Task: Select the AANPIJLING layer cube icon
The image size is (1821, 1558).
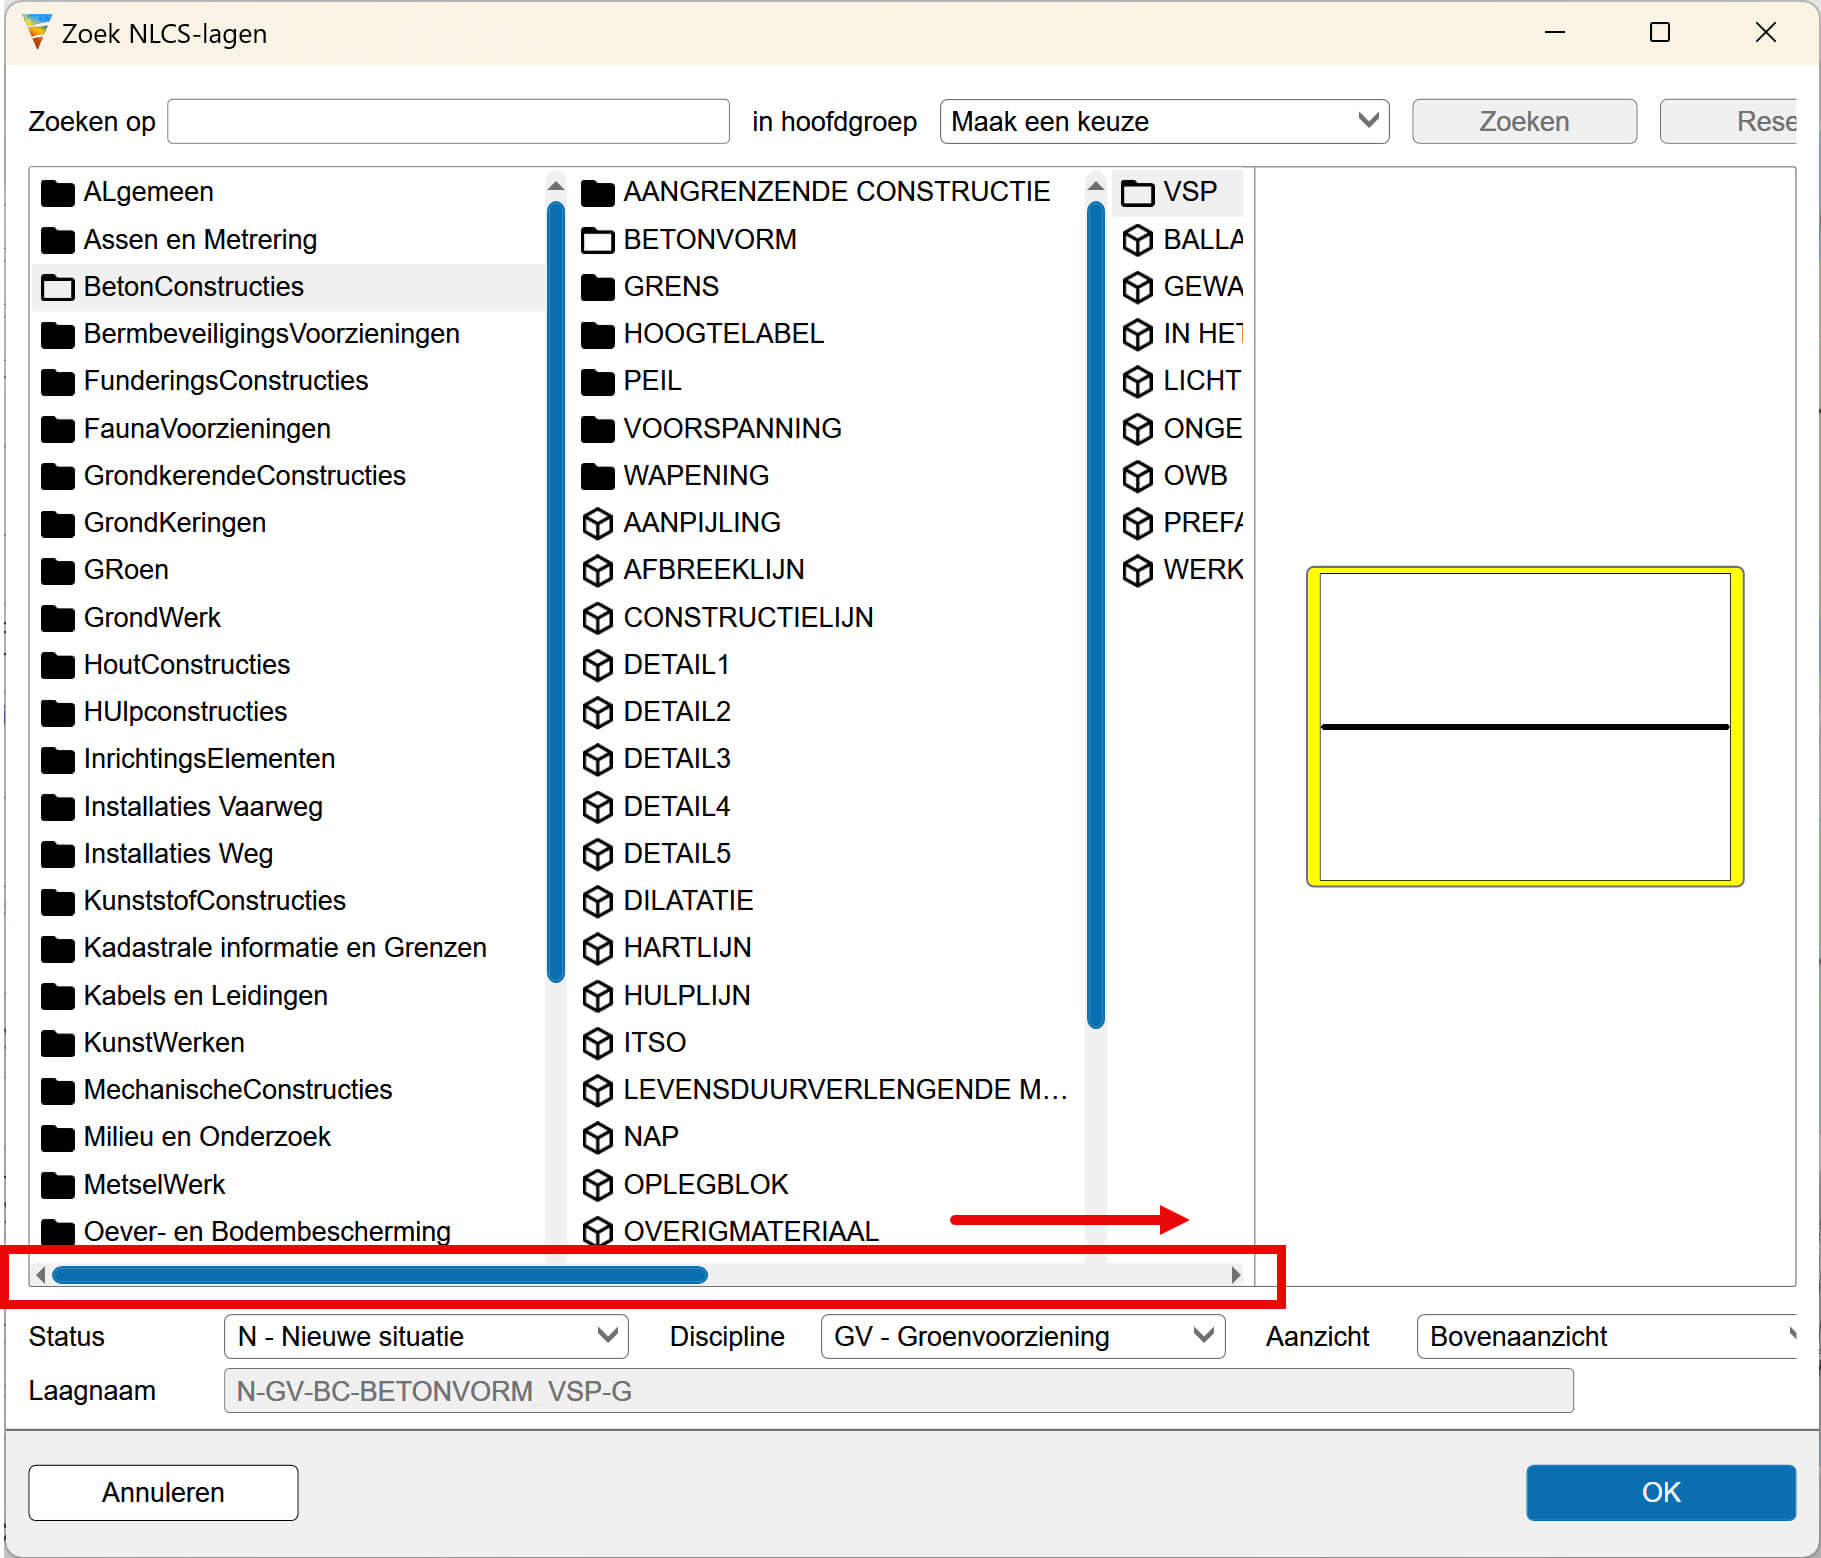Action: [x=598, y=522]
